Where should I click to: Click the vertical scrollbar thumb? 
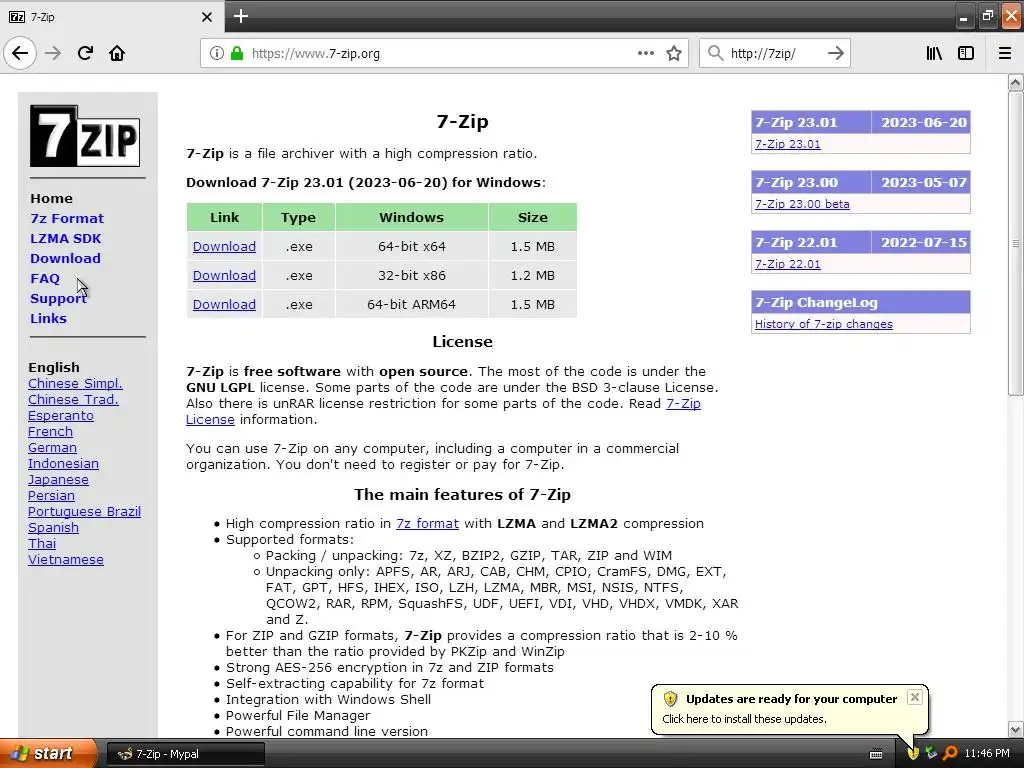1015,243
